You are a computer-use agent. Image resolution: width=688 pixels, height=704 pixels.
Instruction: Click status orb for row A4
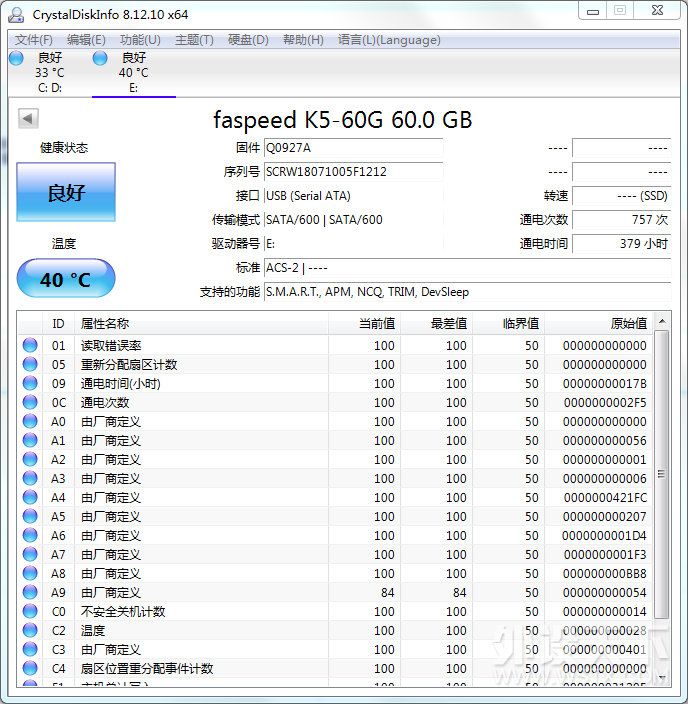pyautogui.click(x=30, y=497)
